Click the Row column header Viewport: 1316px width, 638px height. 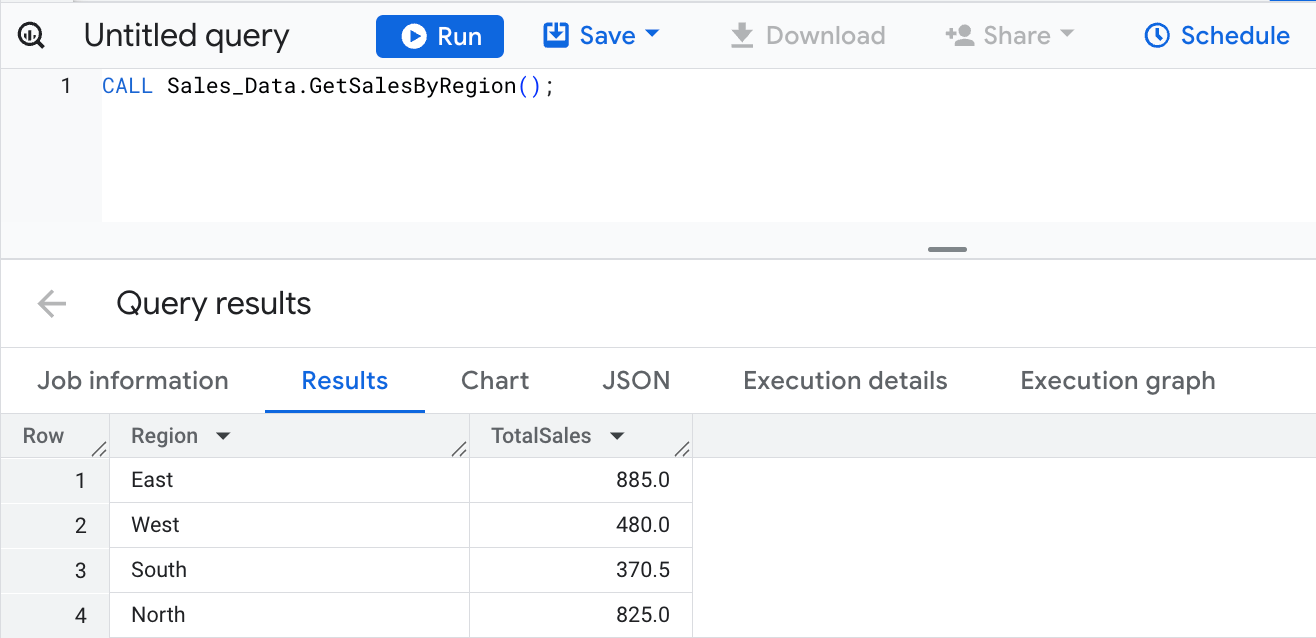click(44, 436)
